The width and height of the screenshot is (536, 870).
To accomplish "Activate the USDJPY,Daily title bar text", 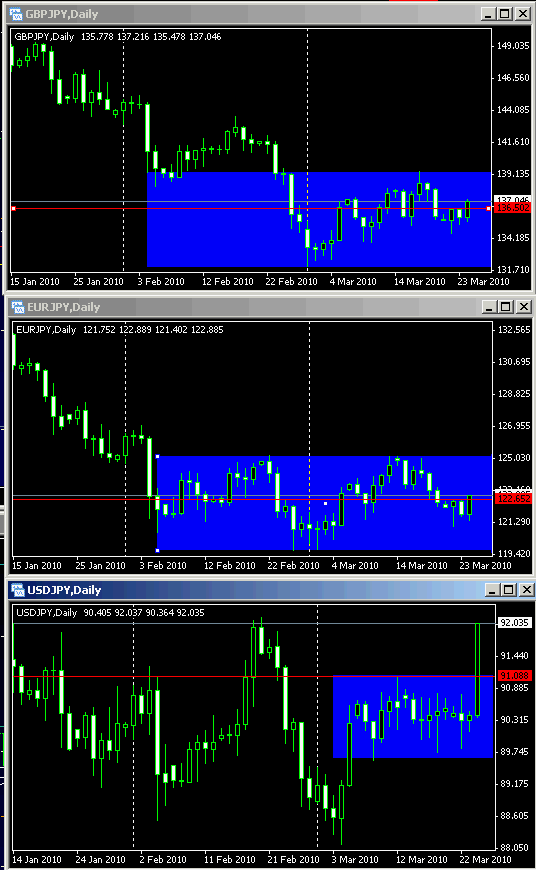I will pos(64,590).
